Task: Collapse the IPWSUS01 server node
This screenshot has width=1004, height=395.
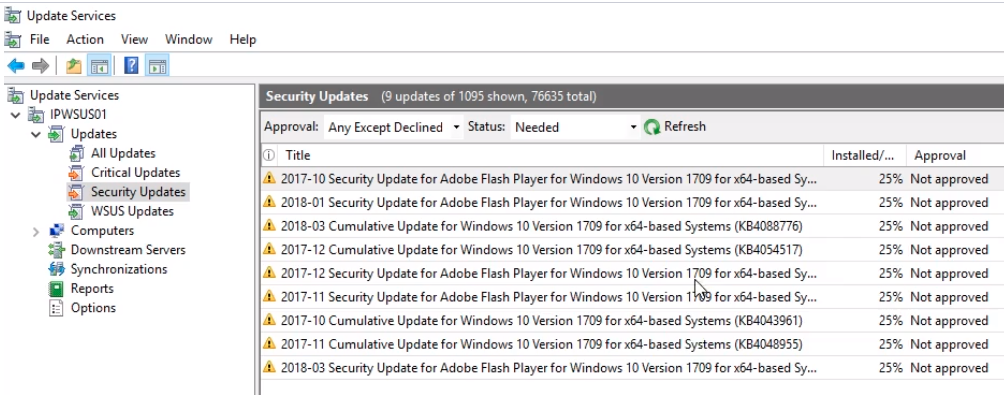Action: 15,115
